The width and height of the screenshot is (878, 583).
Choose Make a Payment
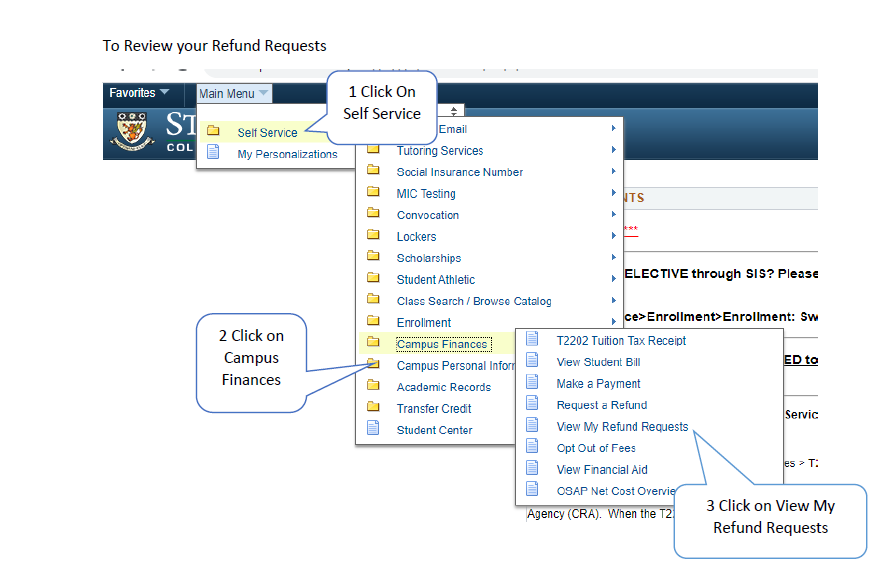coord(598,384)
